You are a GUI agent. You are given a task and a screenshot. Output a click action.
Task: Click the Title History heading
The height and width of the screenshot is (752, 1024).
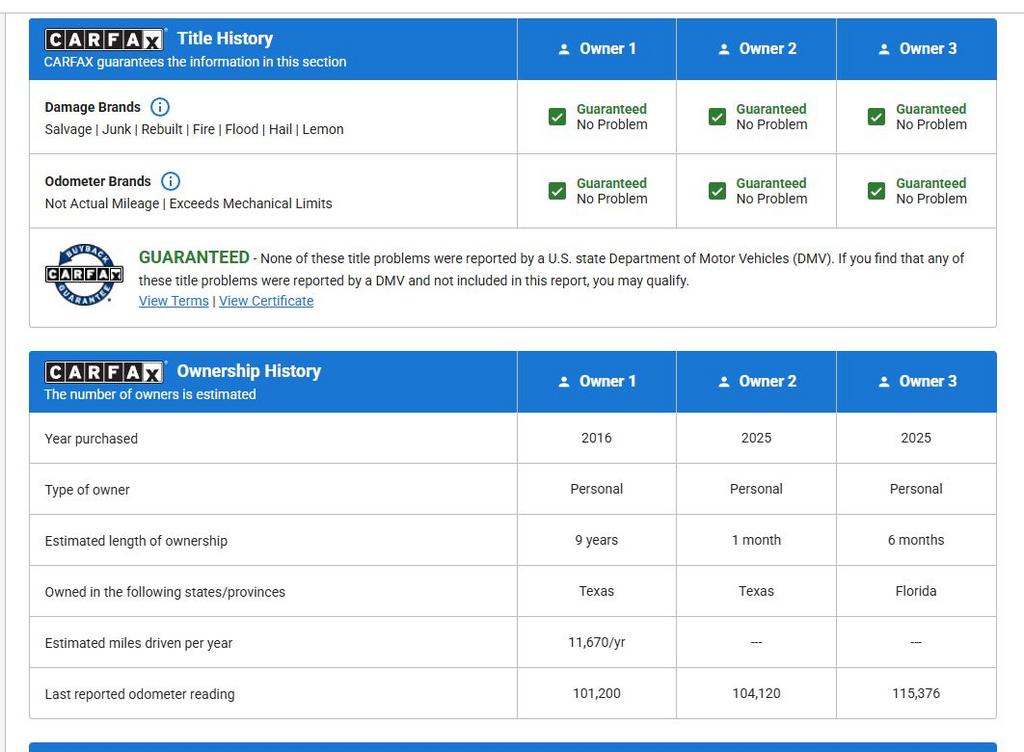pyautogui.click(x=225, y=39)
